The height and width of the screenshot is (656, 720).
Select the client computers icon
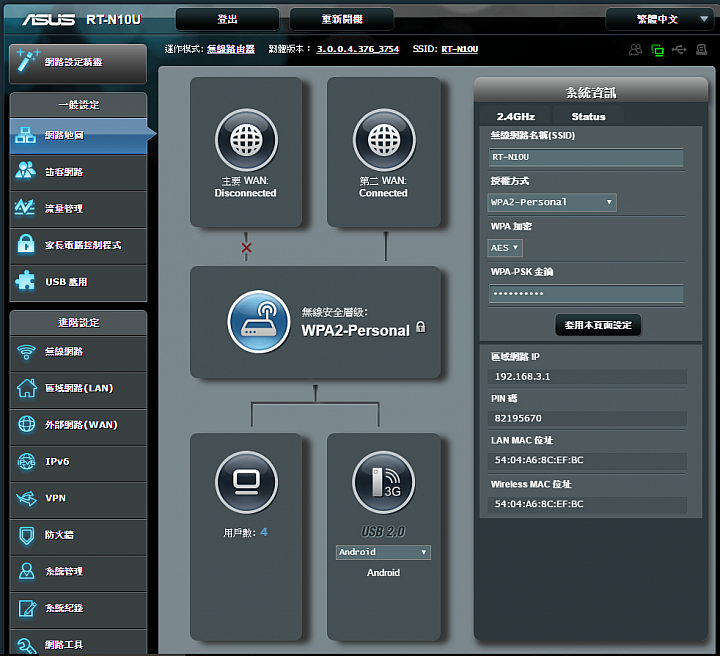pos(246,482)
